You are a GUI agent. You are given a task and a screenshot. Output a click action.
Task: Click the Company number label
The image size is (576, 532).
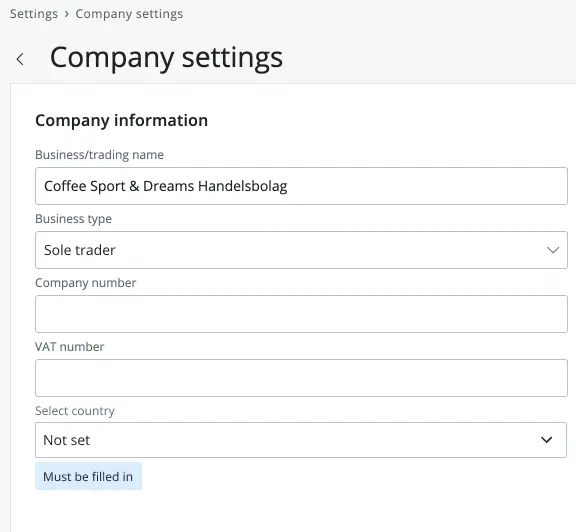(x=86, y=283)
